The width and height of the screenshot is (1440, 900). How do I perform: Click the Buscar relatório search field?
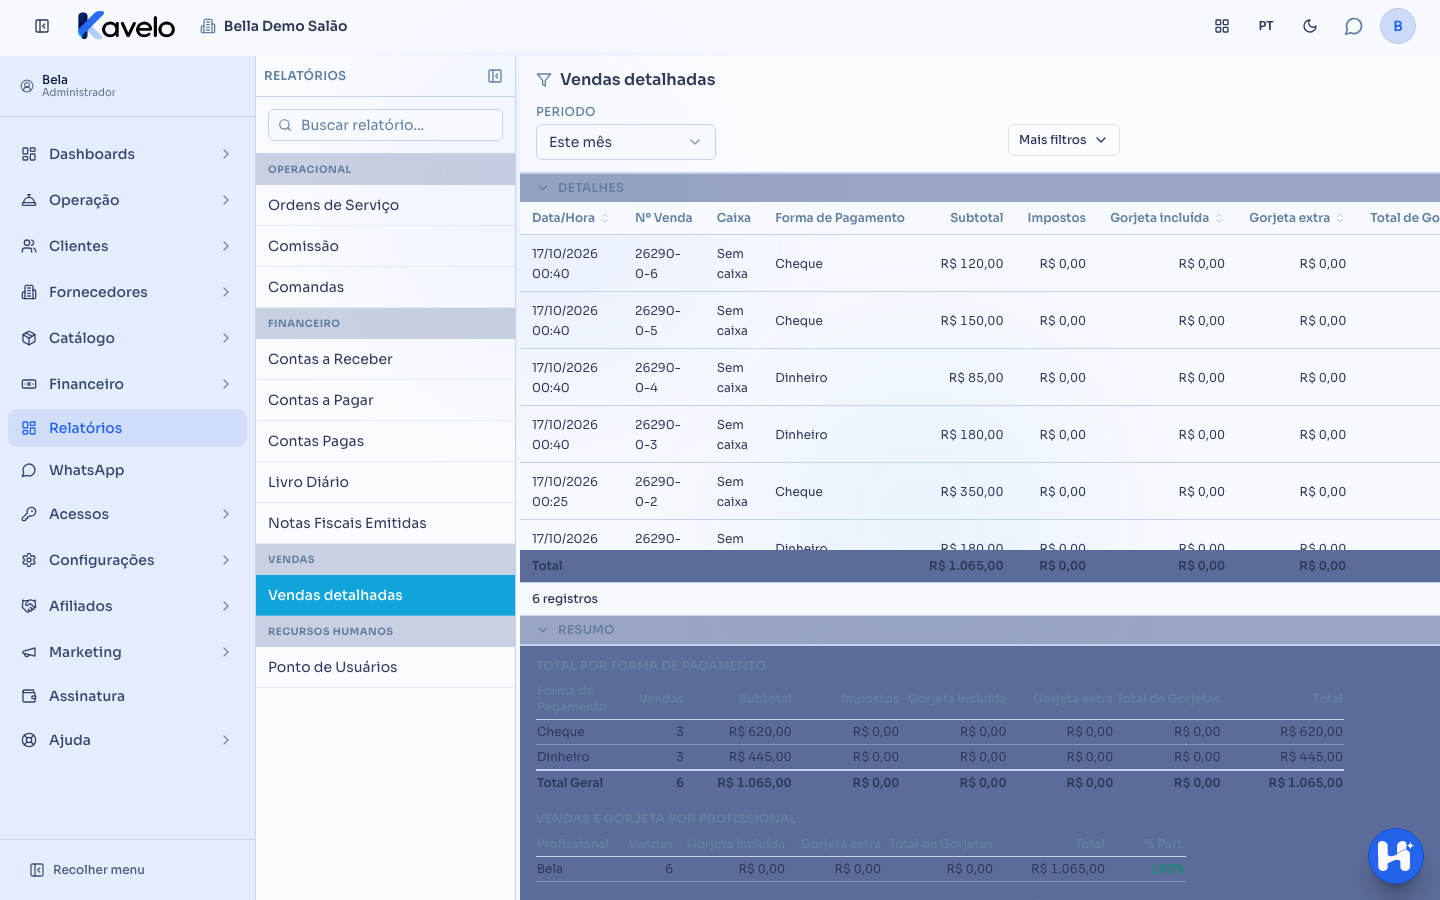385,125
